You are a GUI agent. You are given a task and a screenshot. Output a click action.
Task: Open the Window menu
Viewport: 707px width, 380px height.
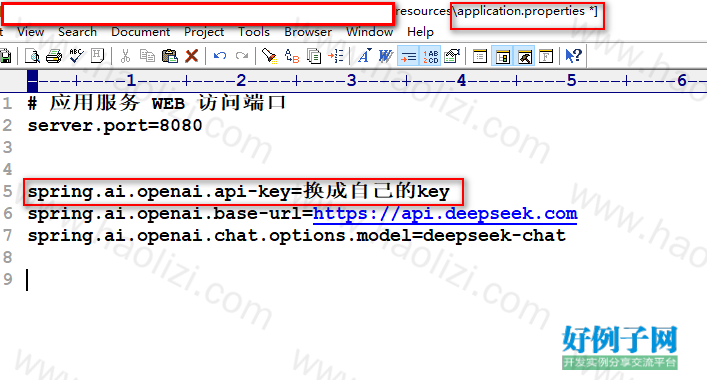click(369, 32)
